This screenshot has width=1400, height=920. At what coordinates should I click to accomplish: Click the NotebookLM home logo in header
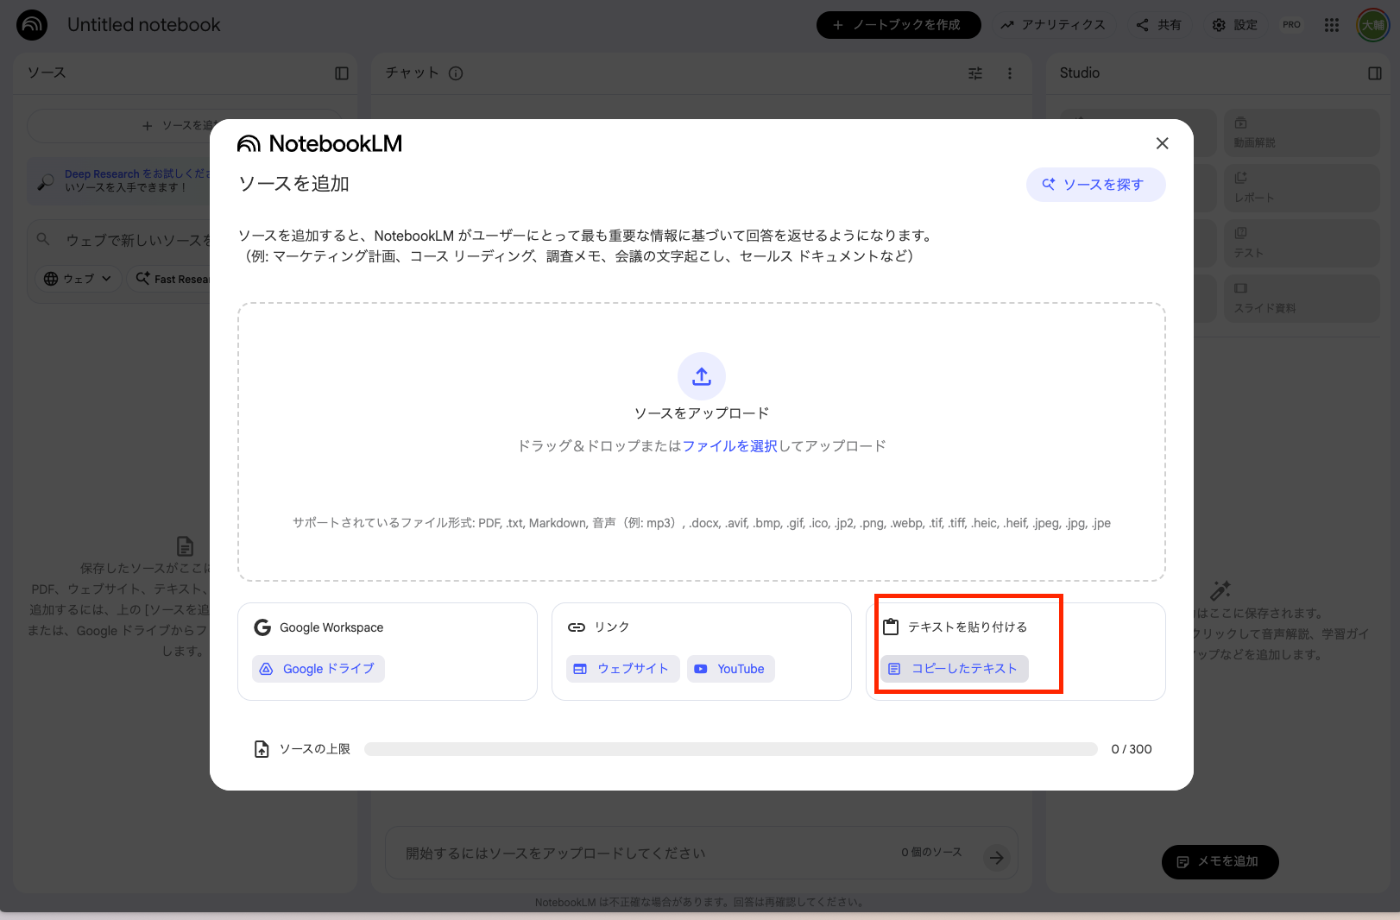32,25
